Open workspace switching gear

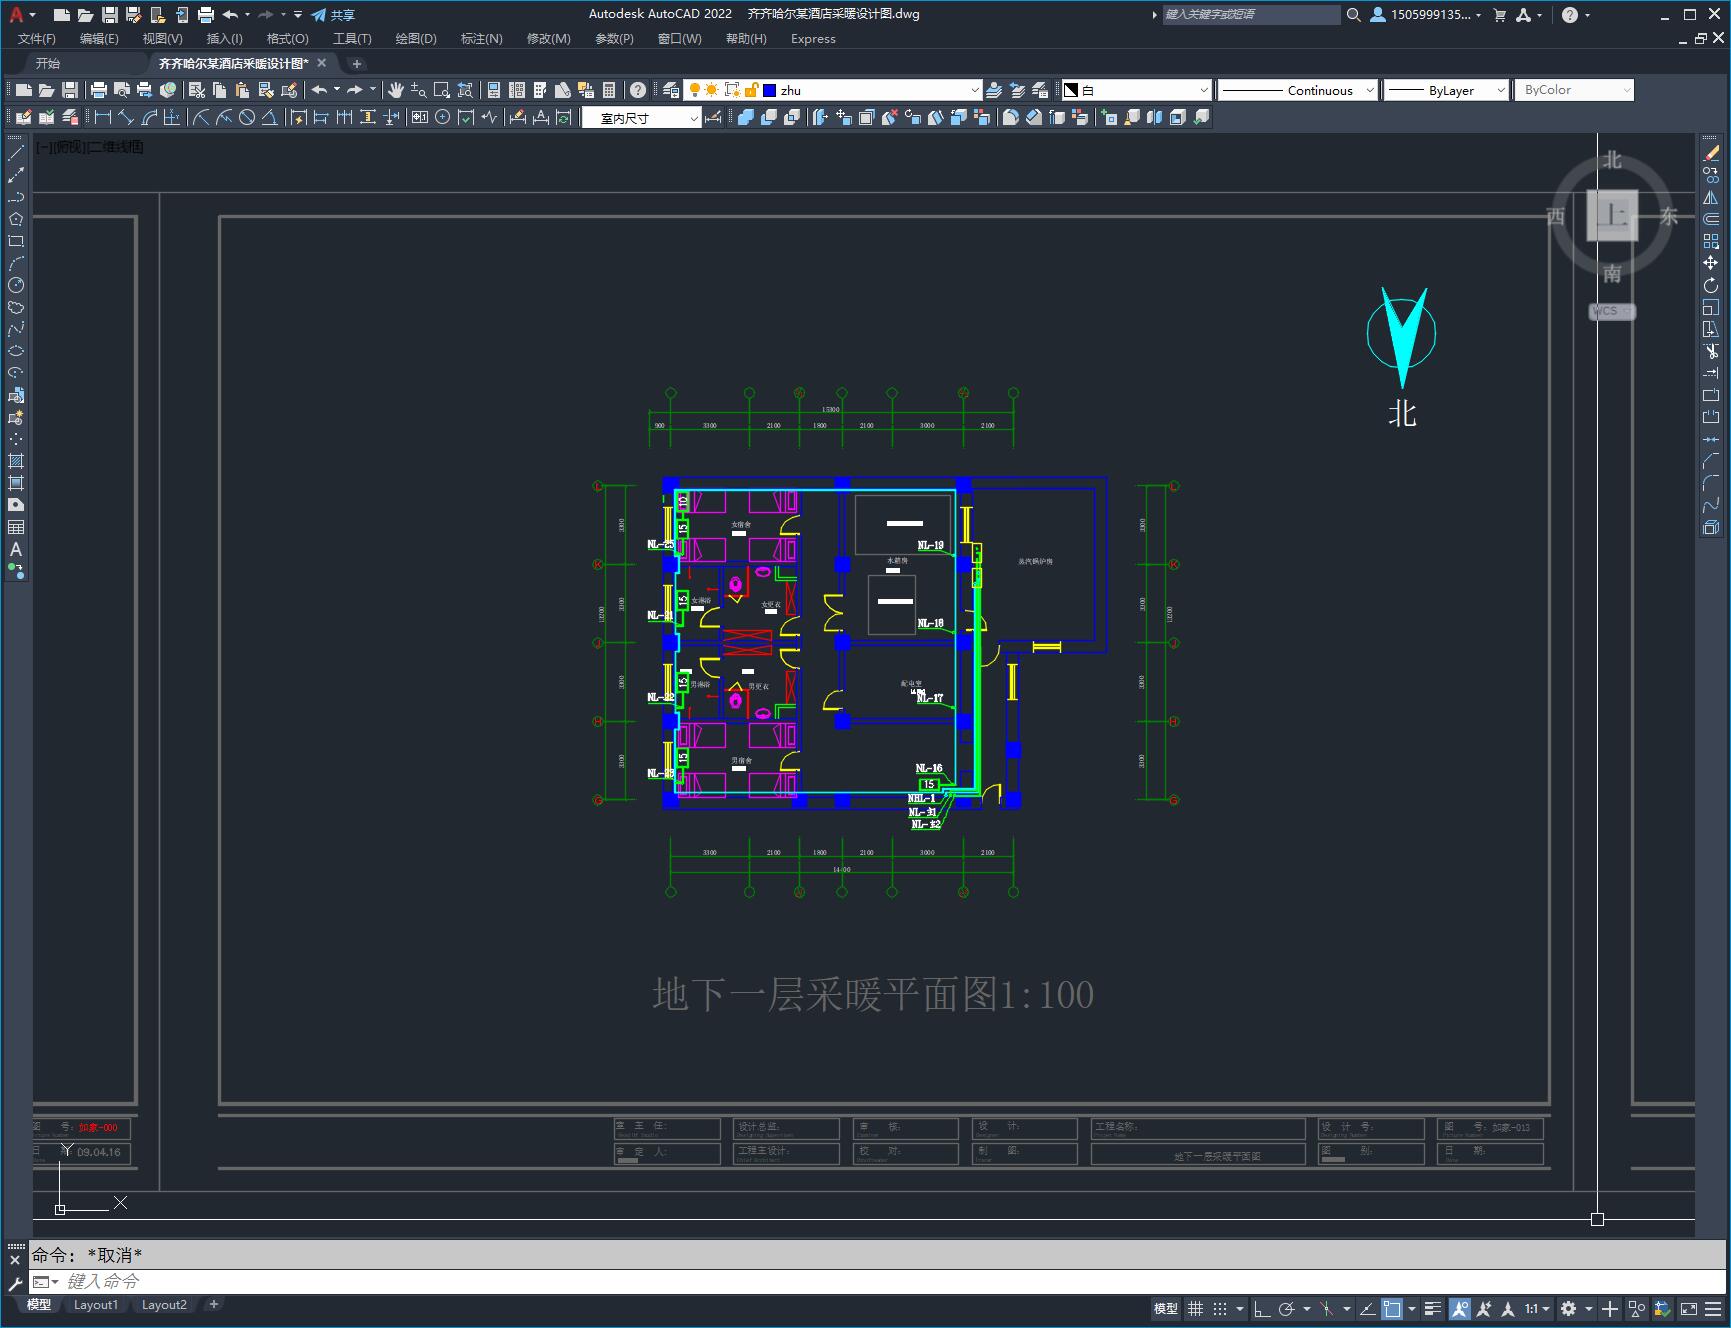click(1568, 1308)
